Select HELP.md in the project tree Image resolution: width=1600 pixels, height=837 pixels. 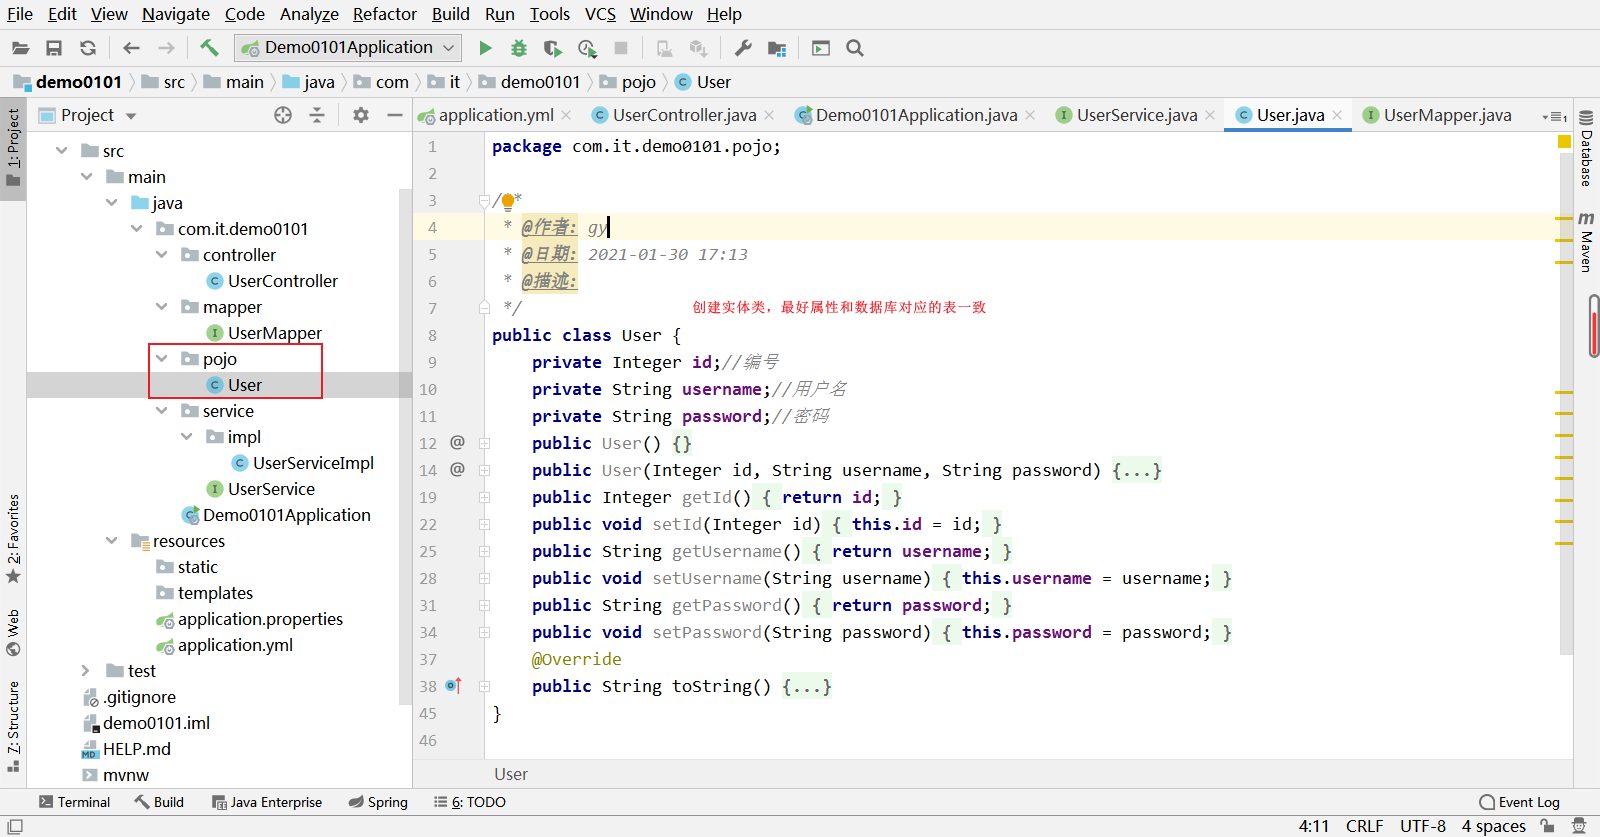pos(136,749)
